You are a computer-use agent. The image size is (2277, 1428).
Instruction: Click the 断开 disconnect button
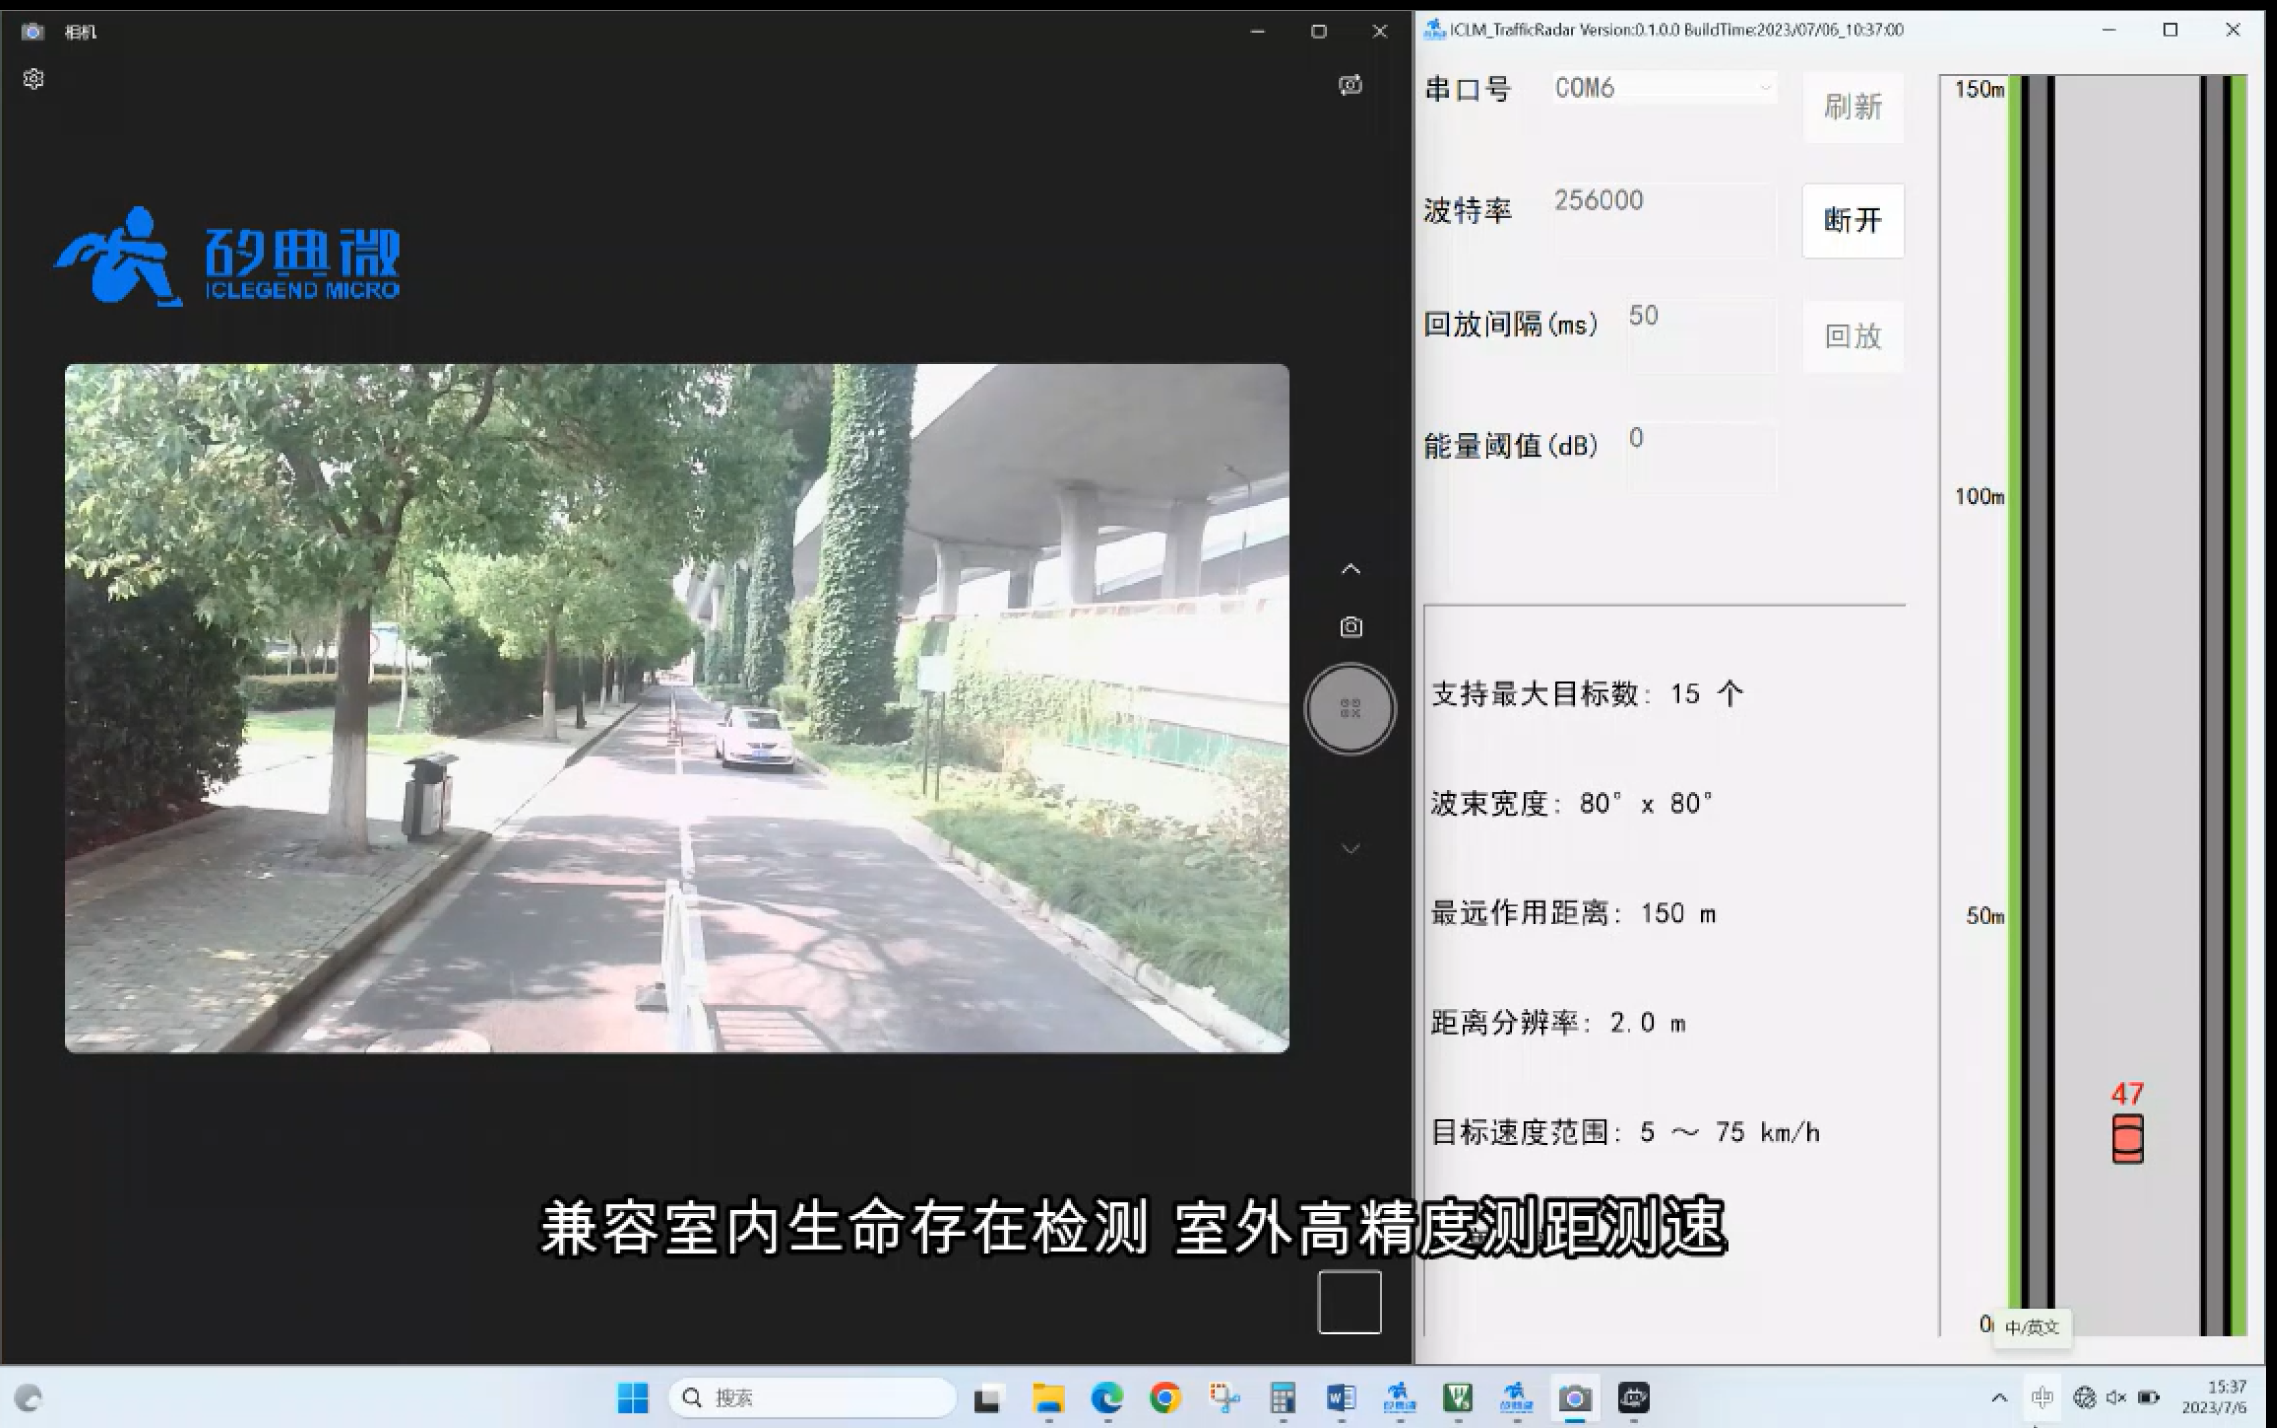(x=1853, y=220)
